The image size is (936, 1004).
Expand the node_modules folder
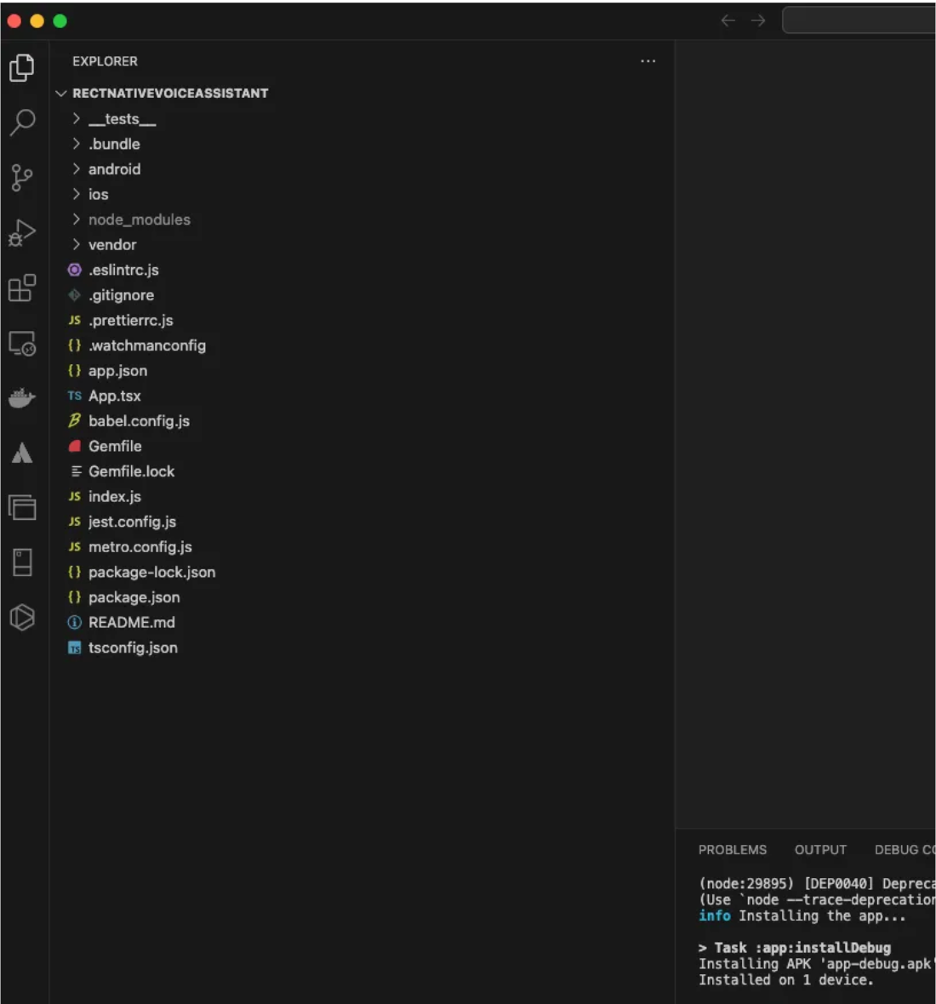tap(138, 219)
